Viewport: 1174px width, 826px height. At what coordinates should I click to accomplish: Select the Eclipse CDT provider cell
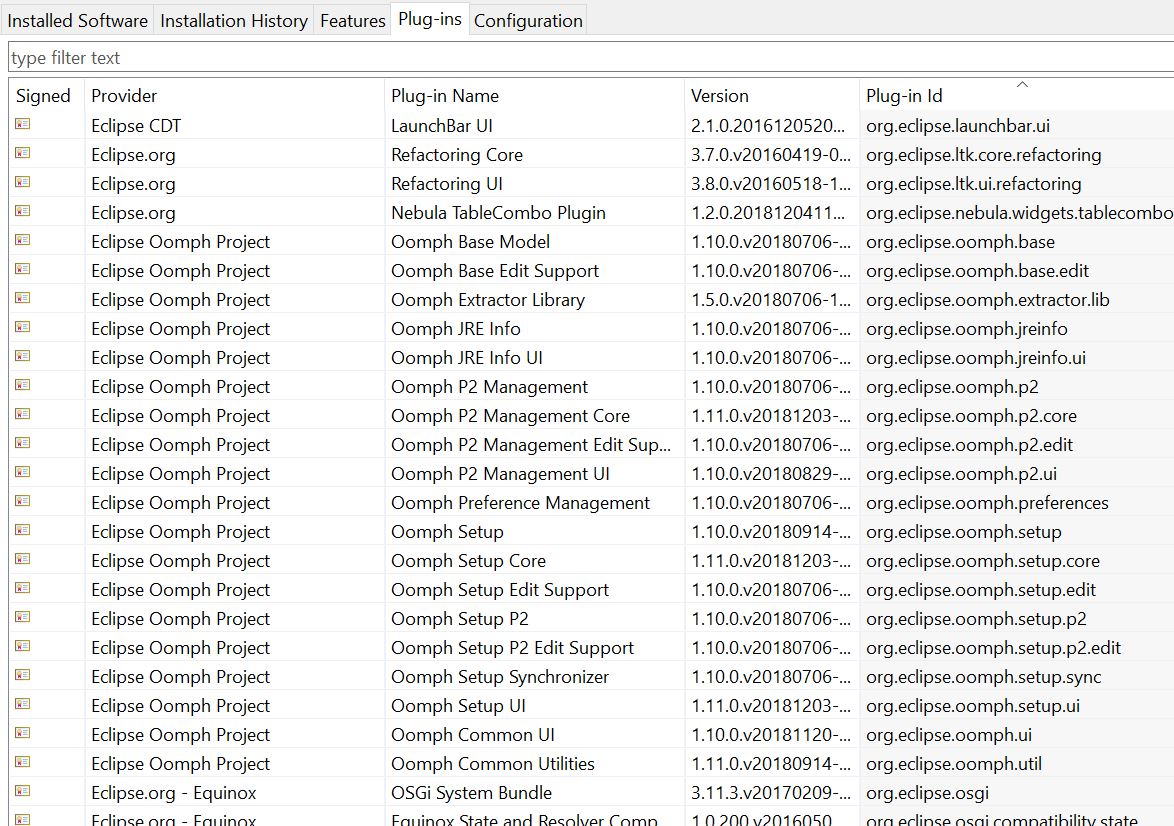pos(136,126)
